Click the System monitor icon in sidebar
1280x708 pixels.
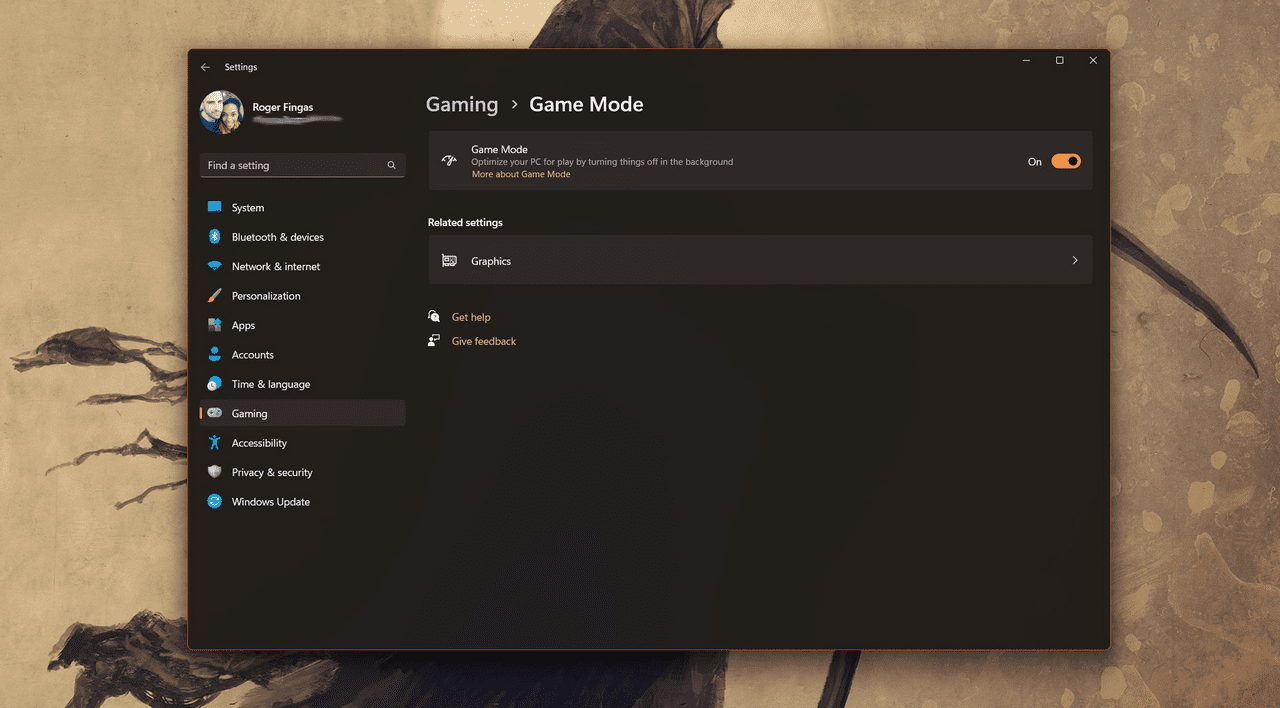[x=214, y=207]
